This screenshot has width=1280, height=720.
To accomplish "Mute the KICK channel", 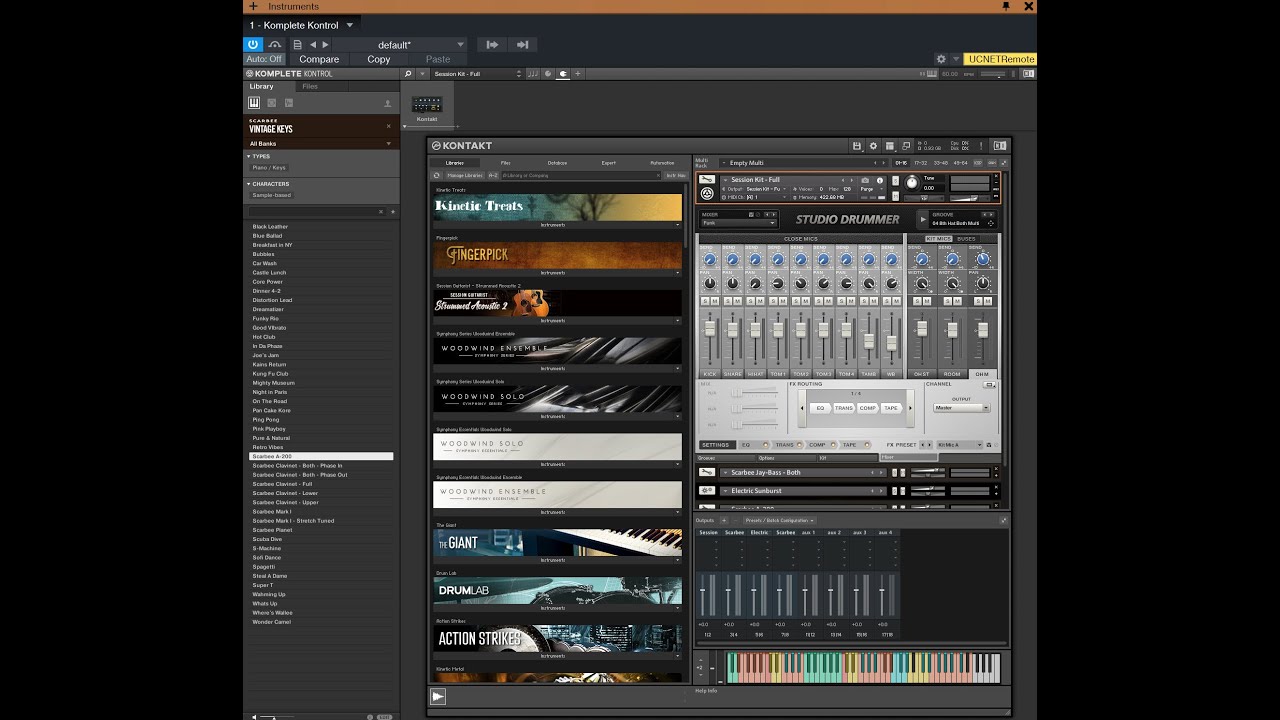I will point(715,301).
